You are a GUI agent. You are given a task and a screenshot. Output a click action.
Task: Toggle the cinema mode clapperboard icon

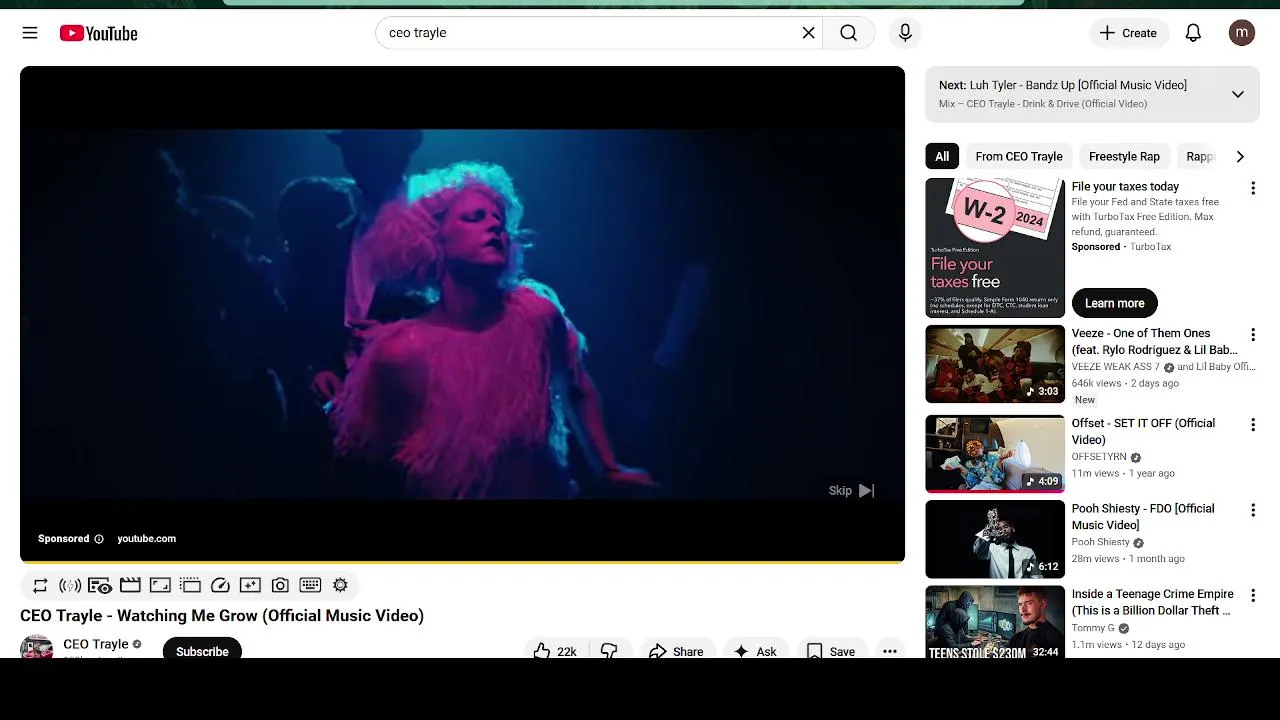[130, 585]
